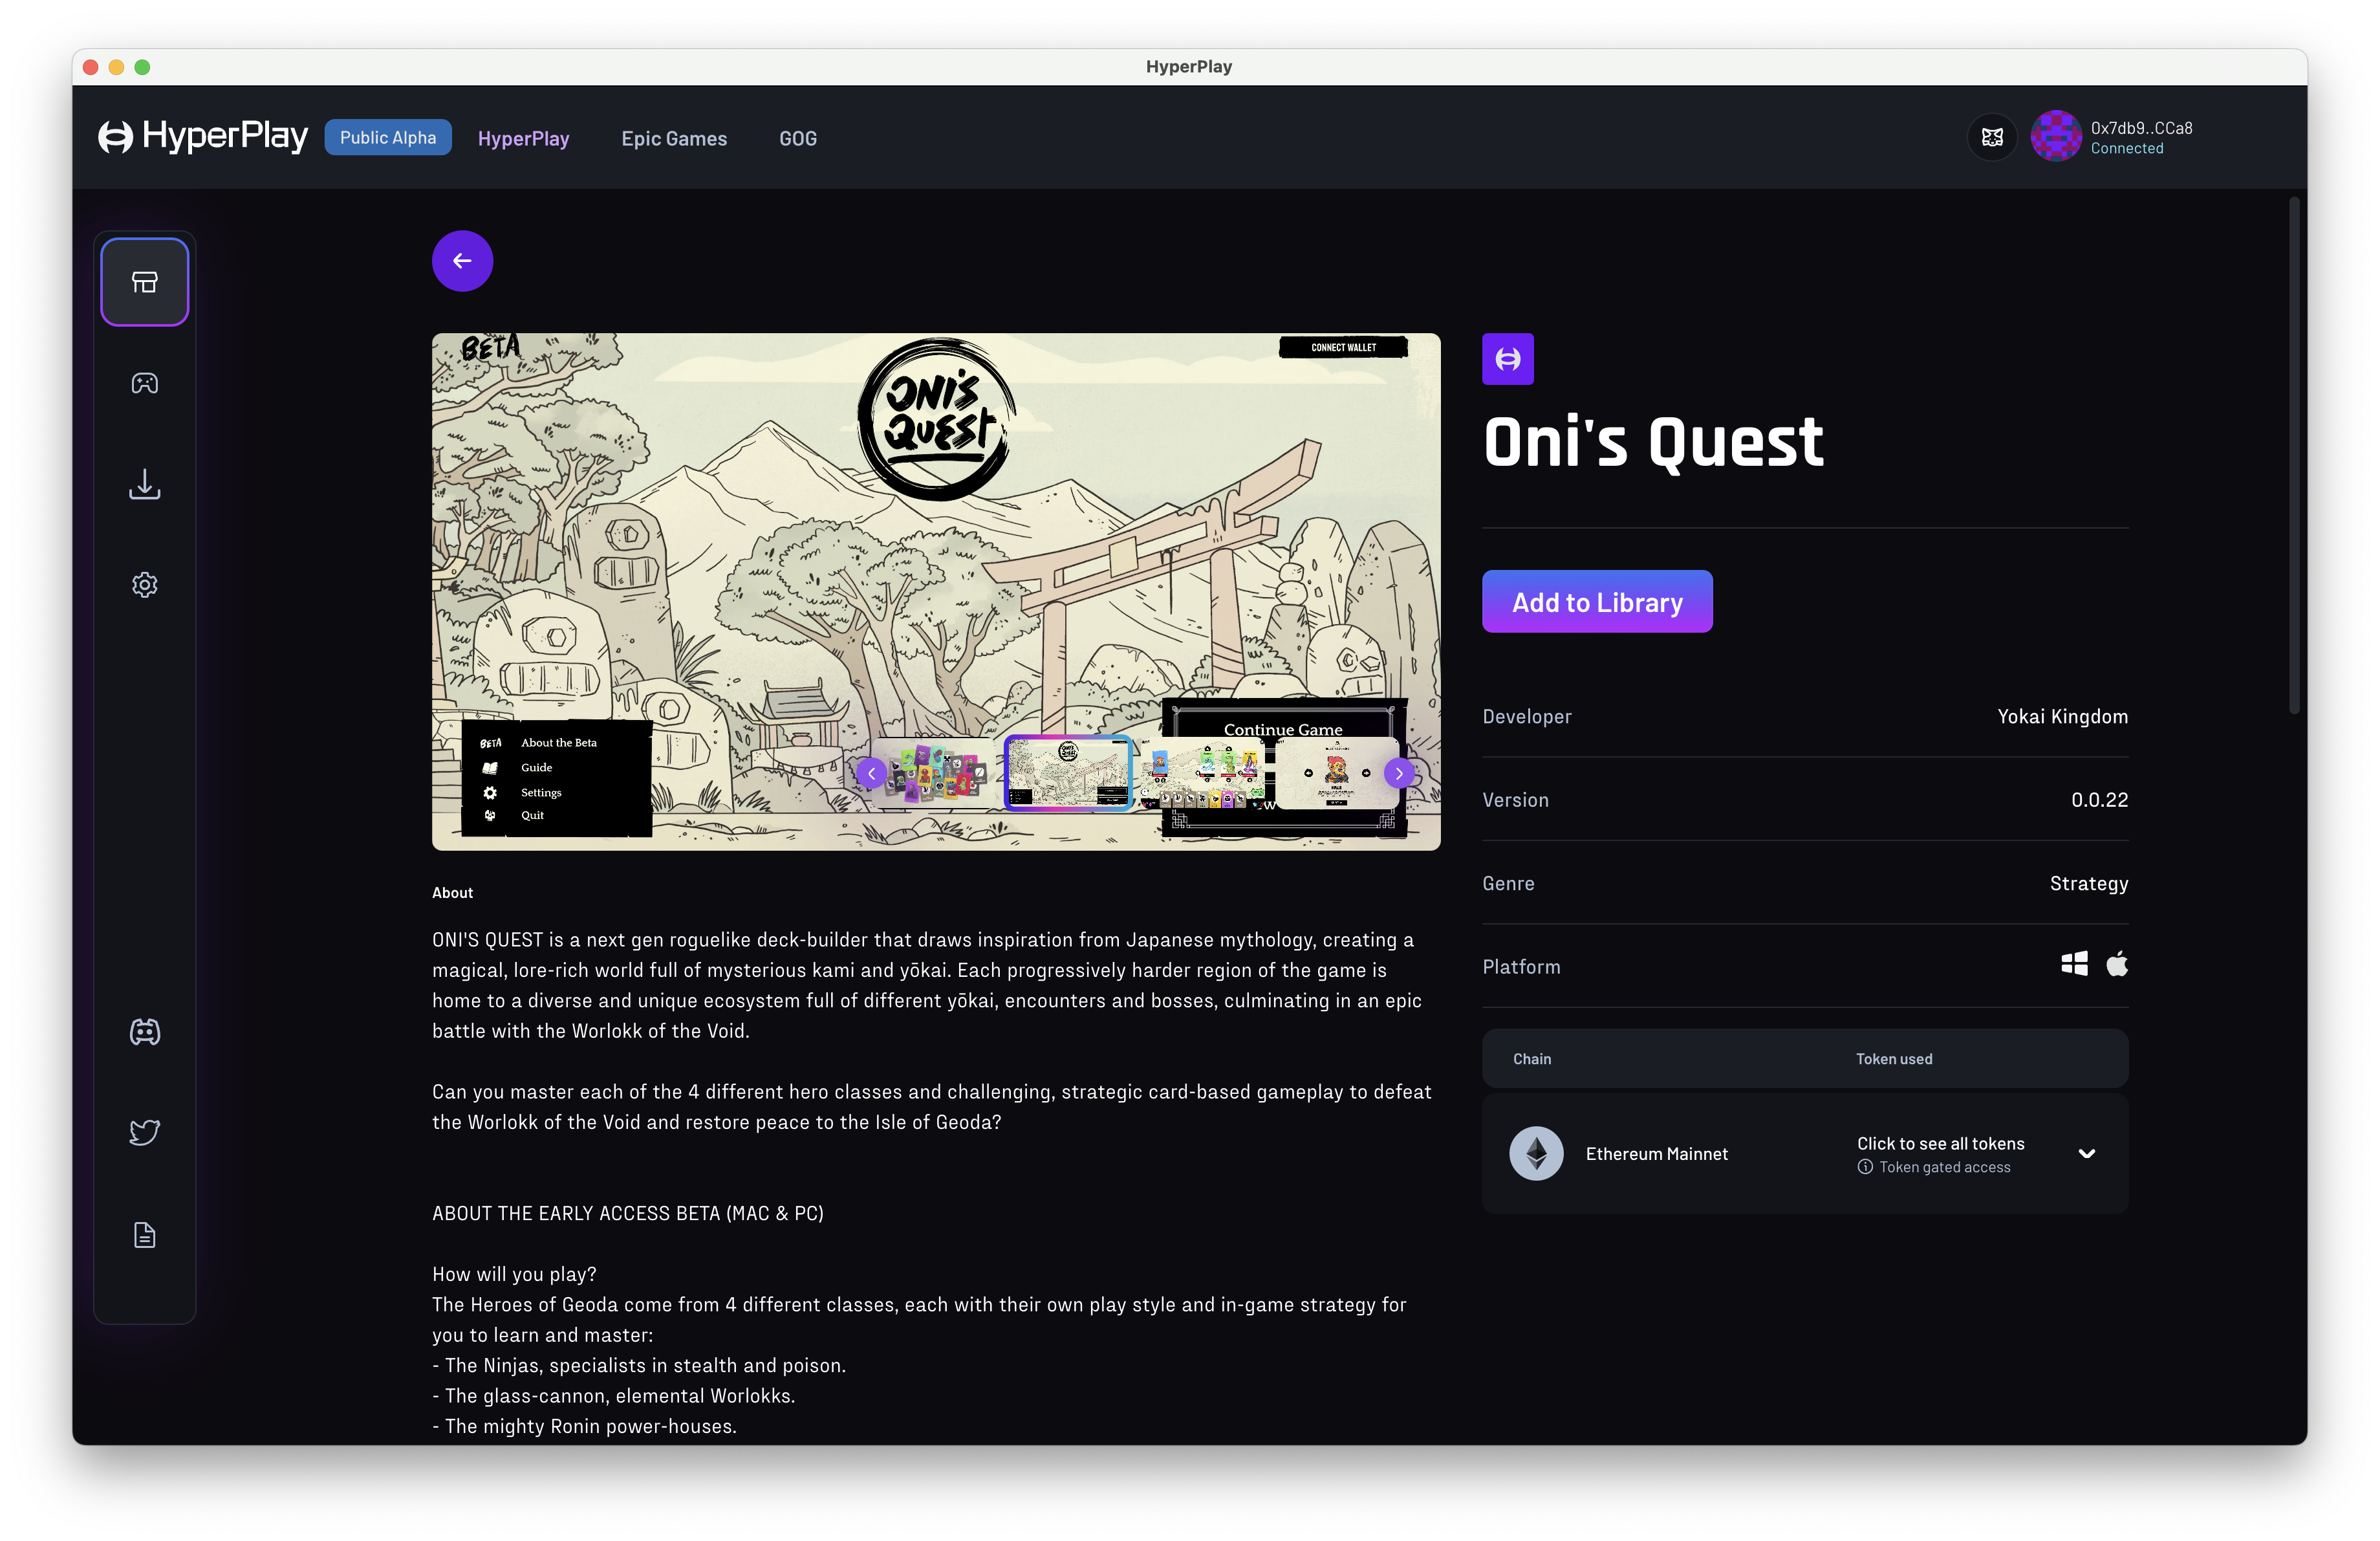The height and width of the screenshot is (1541, 2380).
Task: Click the Genre label
Action: [1508, 883]
